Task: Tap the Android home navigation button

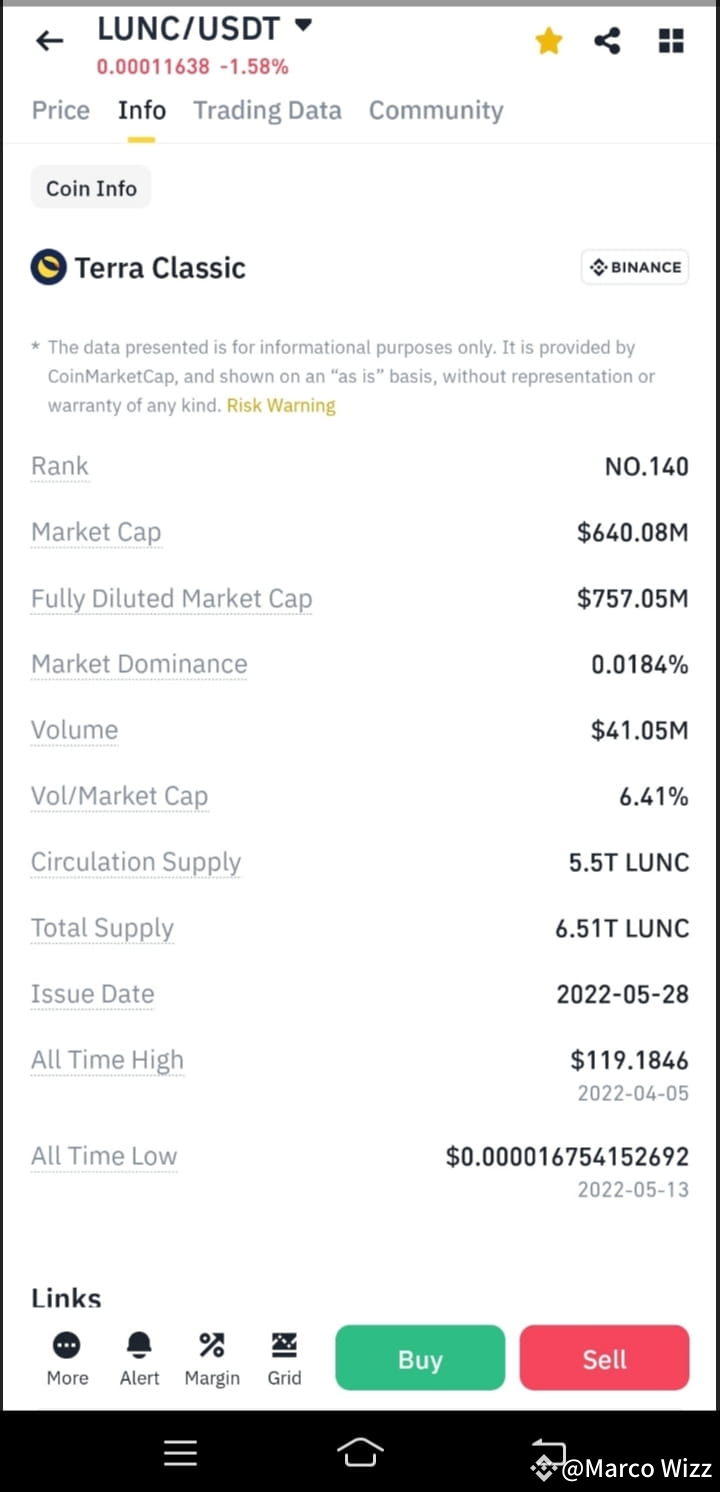Action: 360,1452
